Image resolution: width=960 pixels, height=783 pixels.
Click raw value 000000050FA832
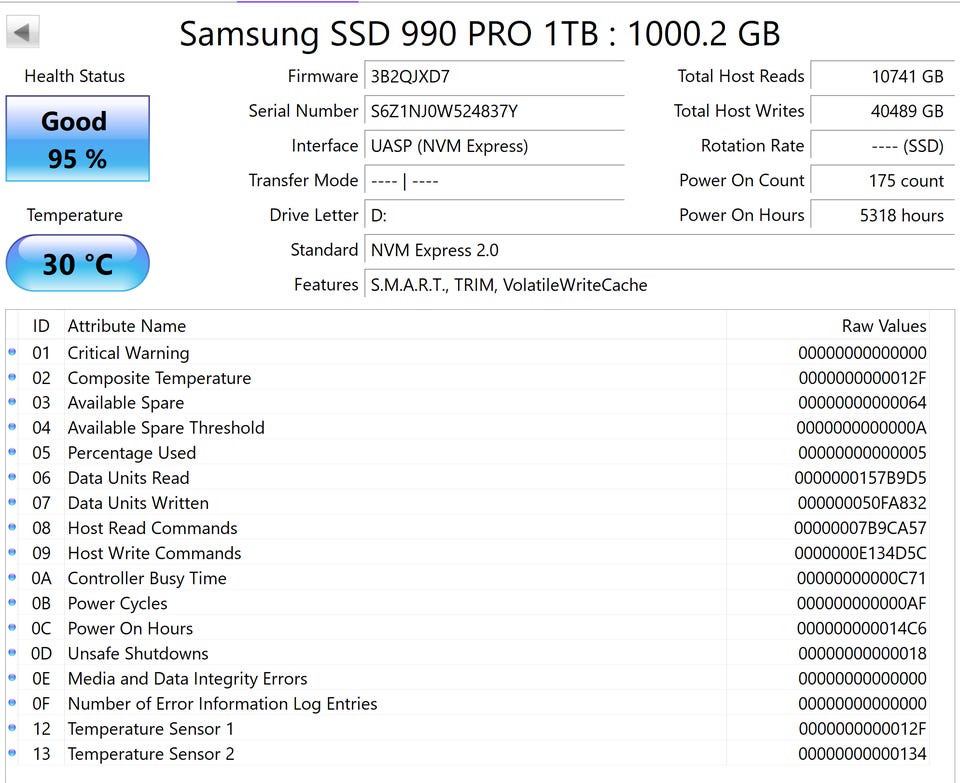pos(862,503)
